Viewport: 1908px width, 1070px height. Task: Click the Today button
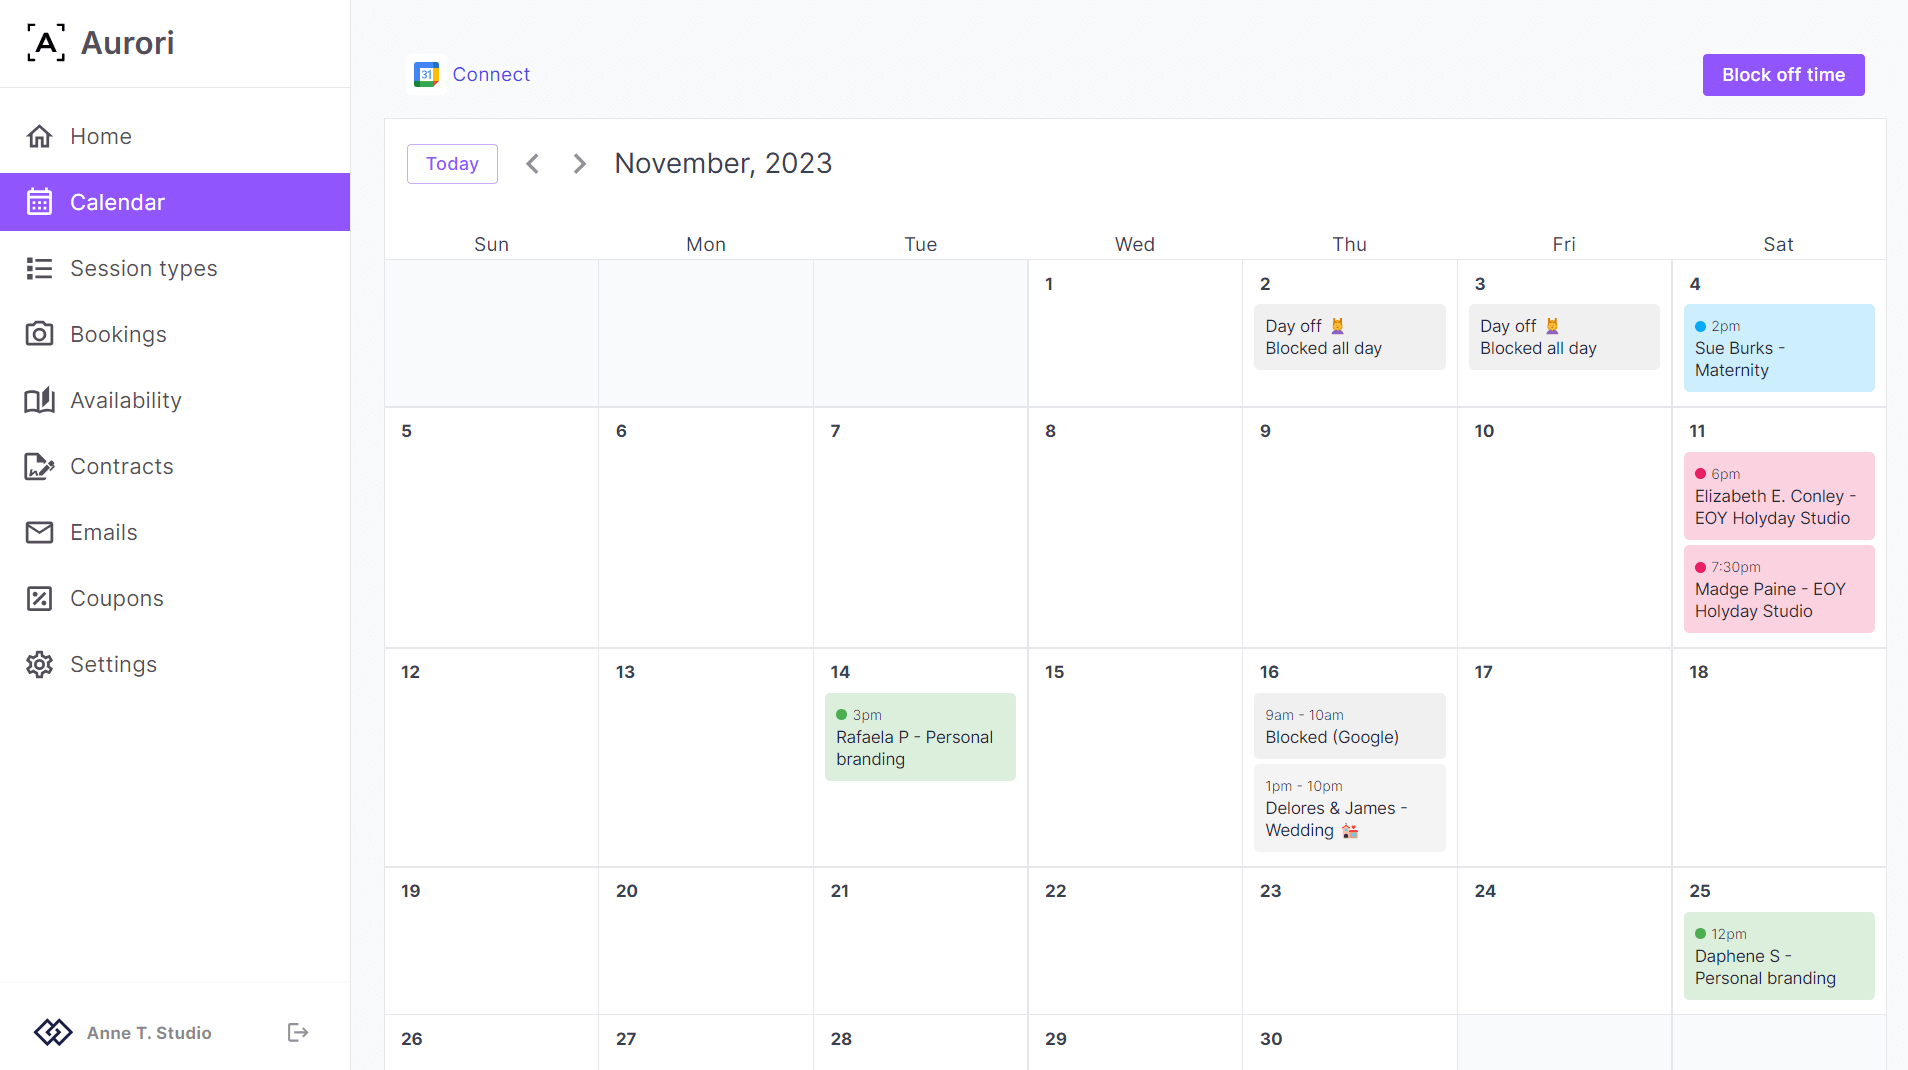(x=452, y=164)
